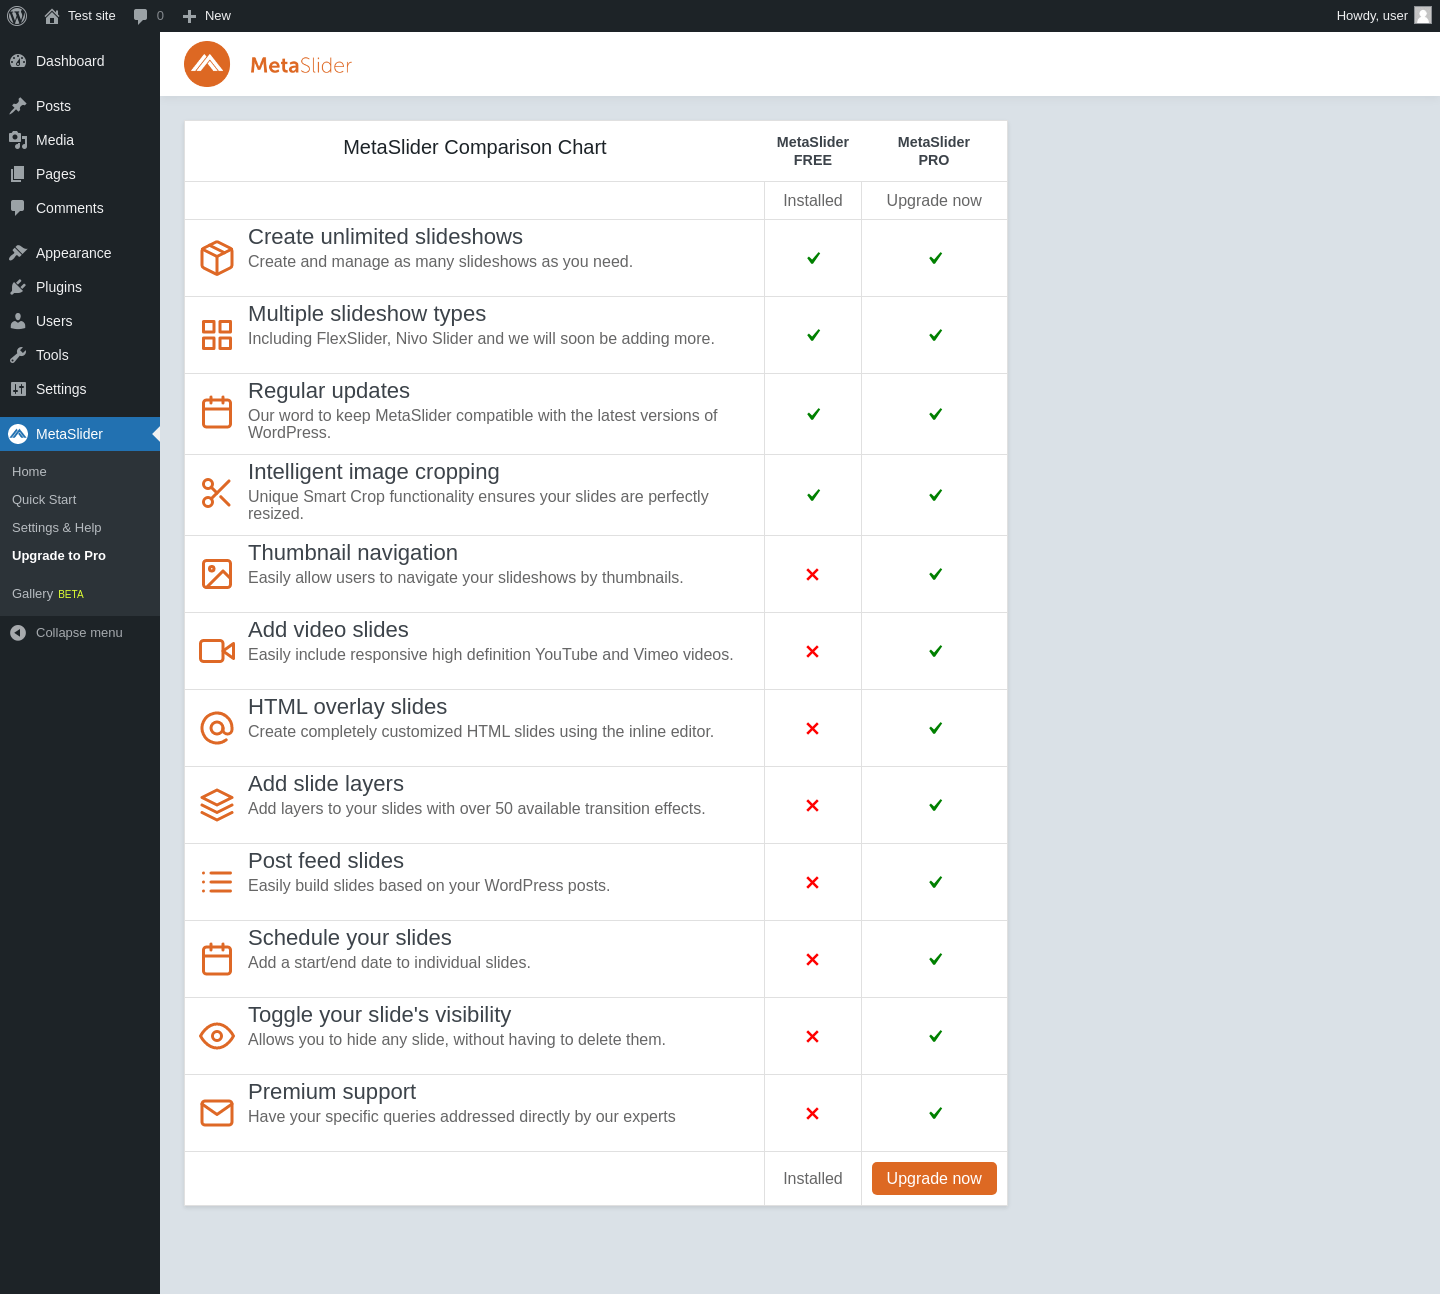Screen dimensions: 1440x1294
Task: Go to the Posts menu item
Action: 80,106
